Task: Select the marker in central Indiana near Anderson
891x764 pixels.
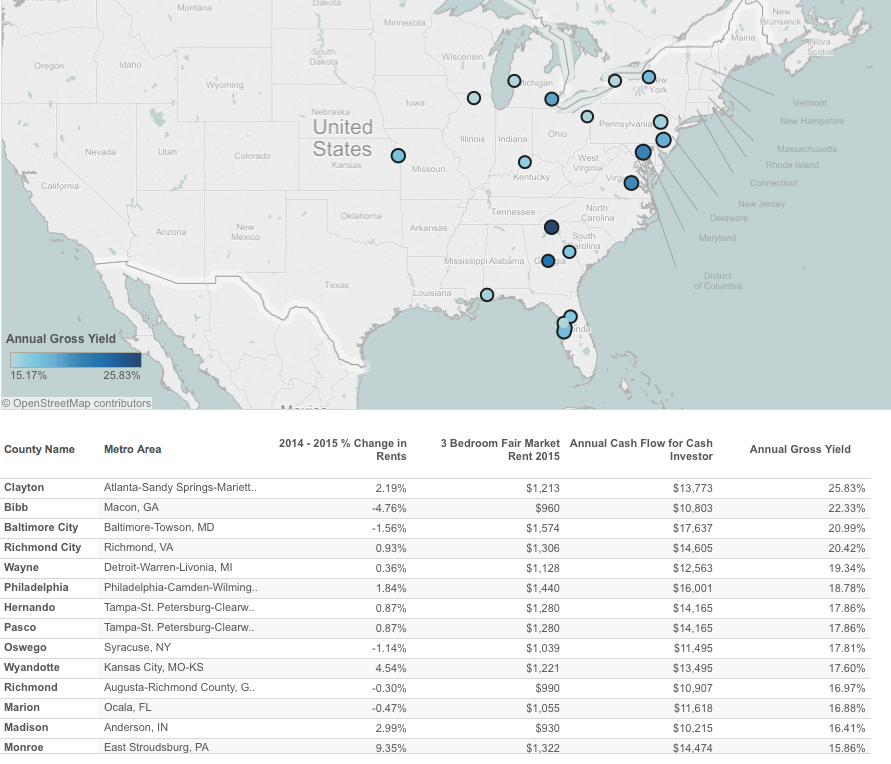Action: pos(525,163)
